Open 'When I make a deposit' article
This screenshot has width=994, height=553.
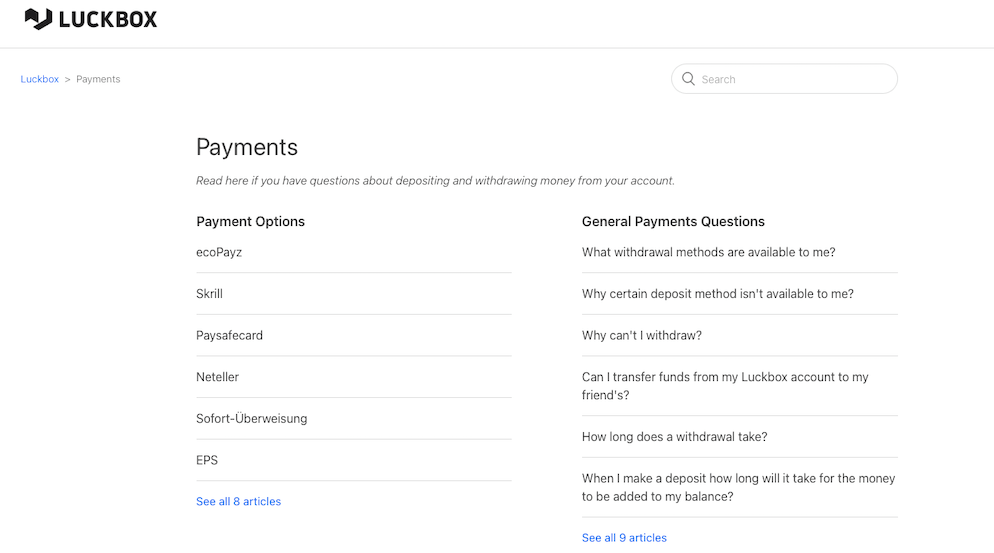(x=739, y=487)
